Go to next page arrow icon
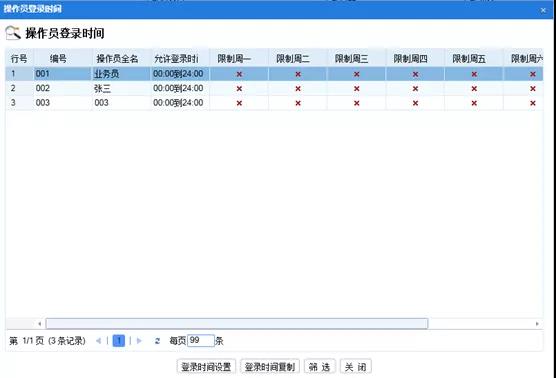Viewport: 556px width, 378px height. click(x=139, y=341)
